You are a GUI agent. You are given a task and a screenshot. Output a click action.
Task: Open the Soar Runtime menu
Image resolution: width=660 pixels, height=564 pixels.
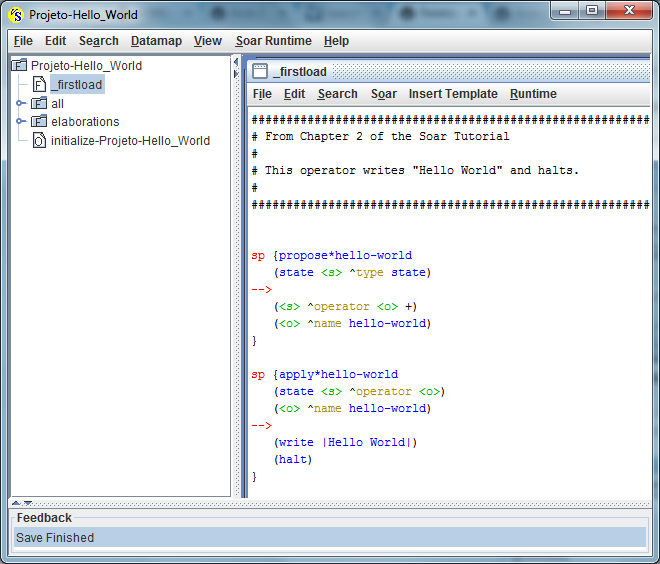[274, 41]
